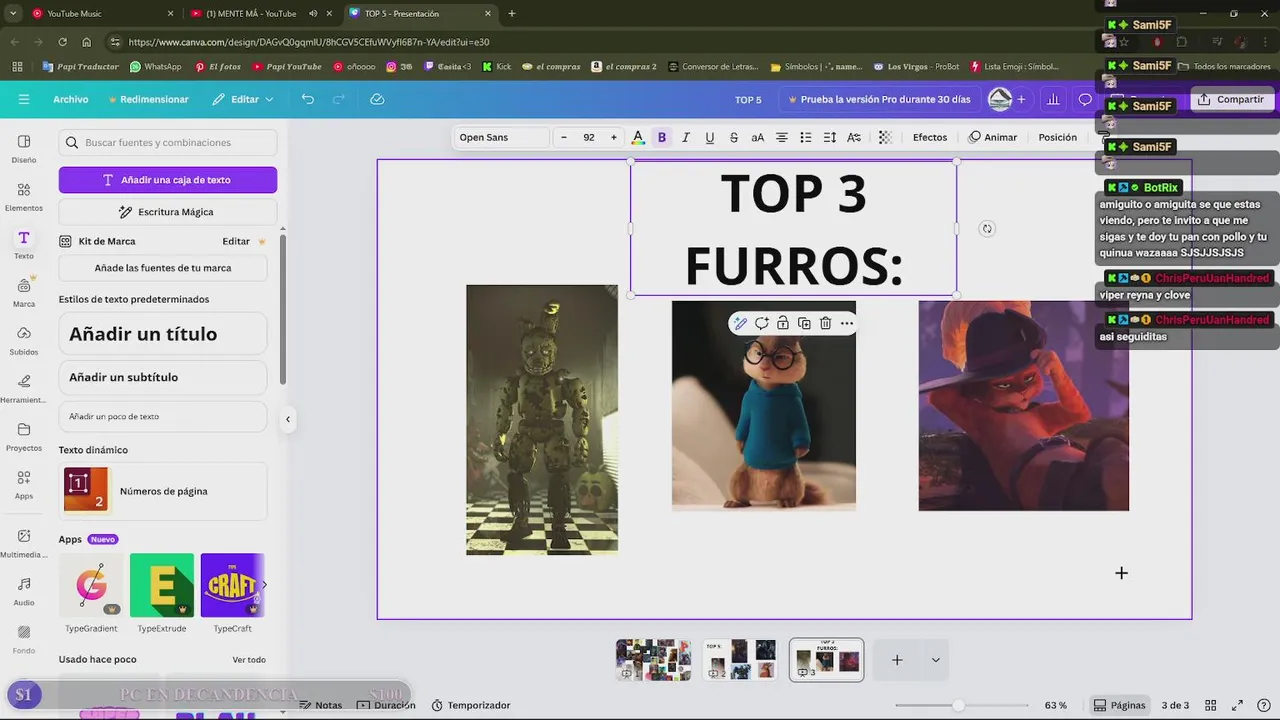This screenshot has height=720, width=1280.
Task: Open text color picker
Action: coord(638,137)
